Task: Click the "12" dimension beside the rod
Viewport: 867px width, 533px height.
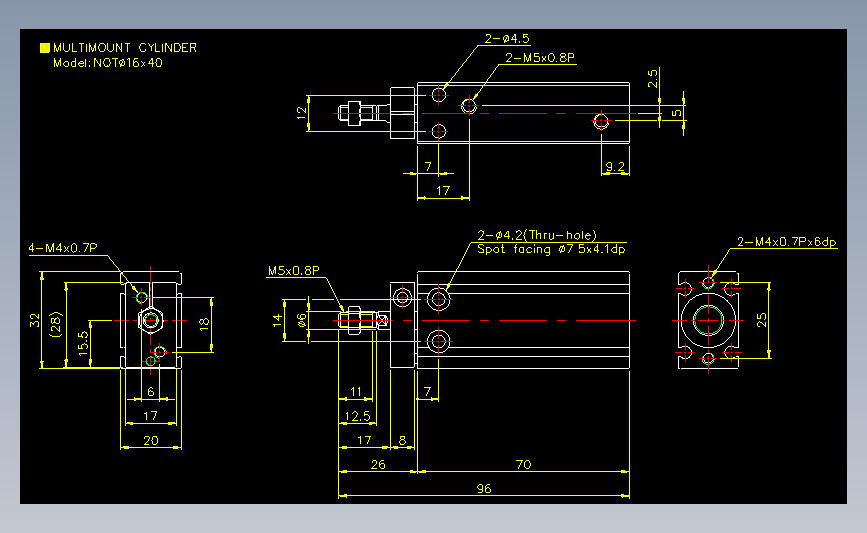Action: coord(301,113)
